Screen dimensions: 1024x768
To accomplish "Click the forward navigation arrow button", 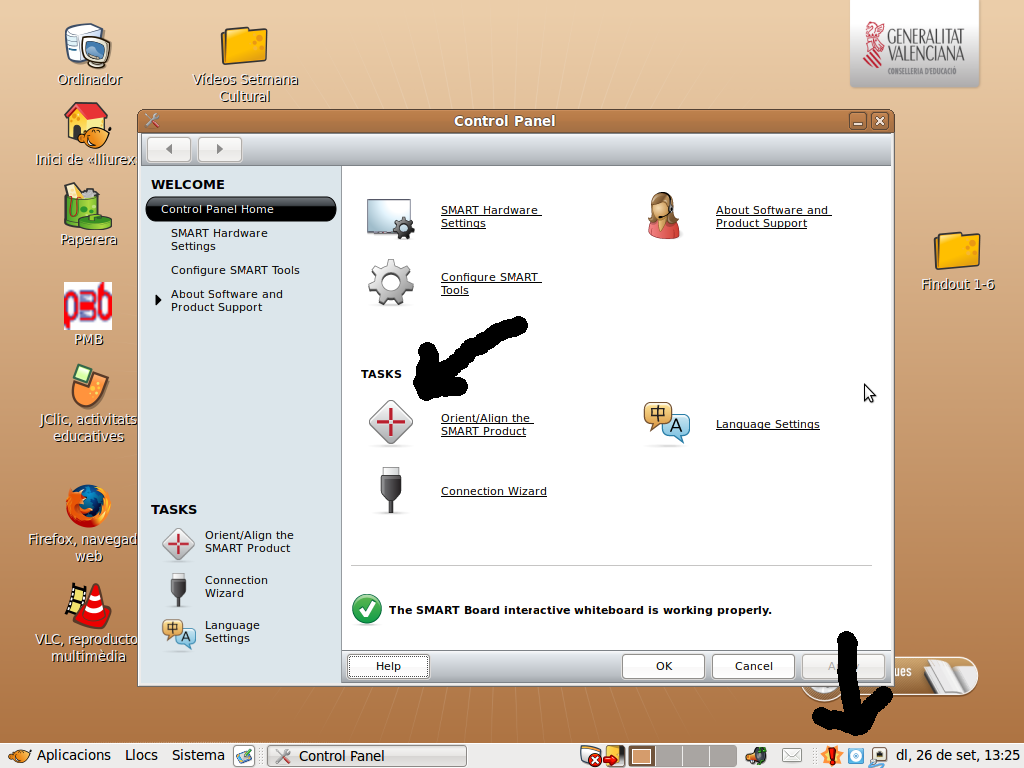I will (x=220, y=149).
